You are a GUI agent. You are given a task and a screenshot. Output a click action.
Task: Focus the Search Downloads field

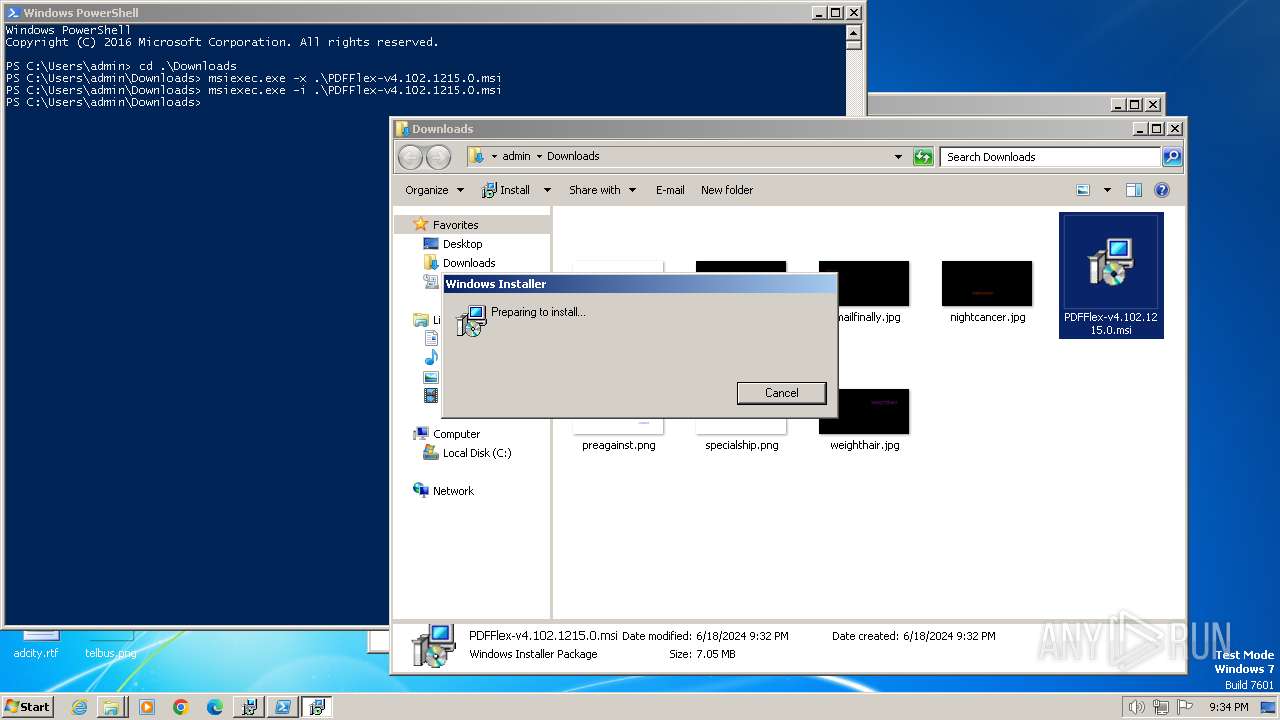click(1050, 157)
